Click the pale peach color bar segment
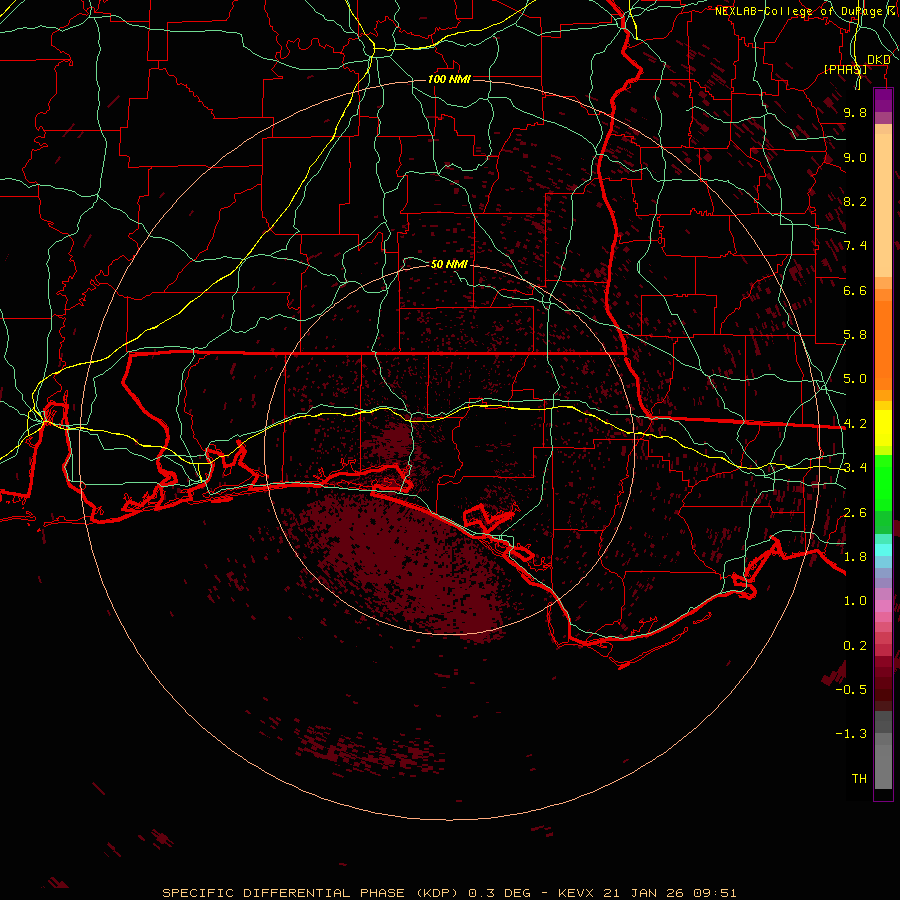The image size is (900, 900). (883, 205)
